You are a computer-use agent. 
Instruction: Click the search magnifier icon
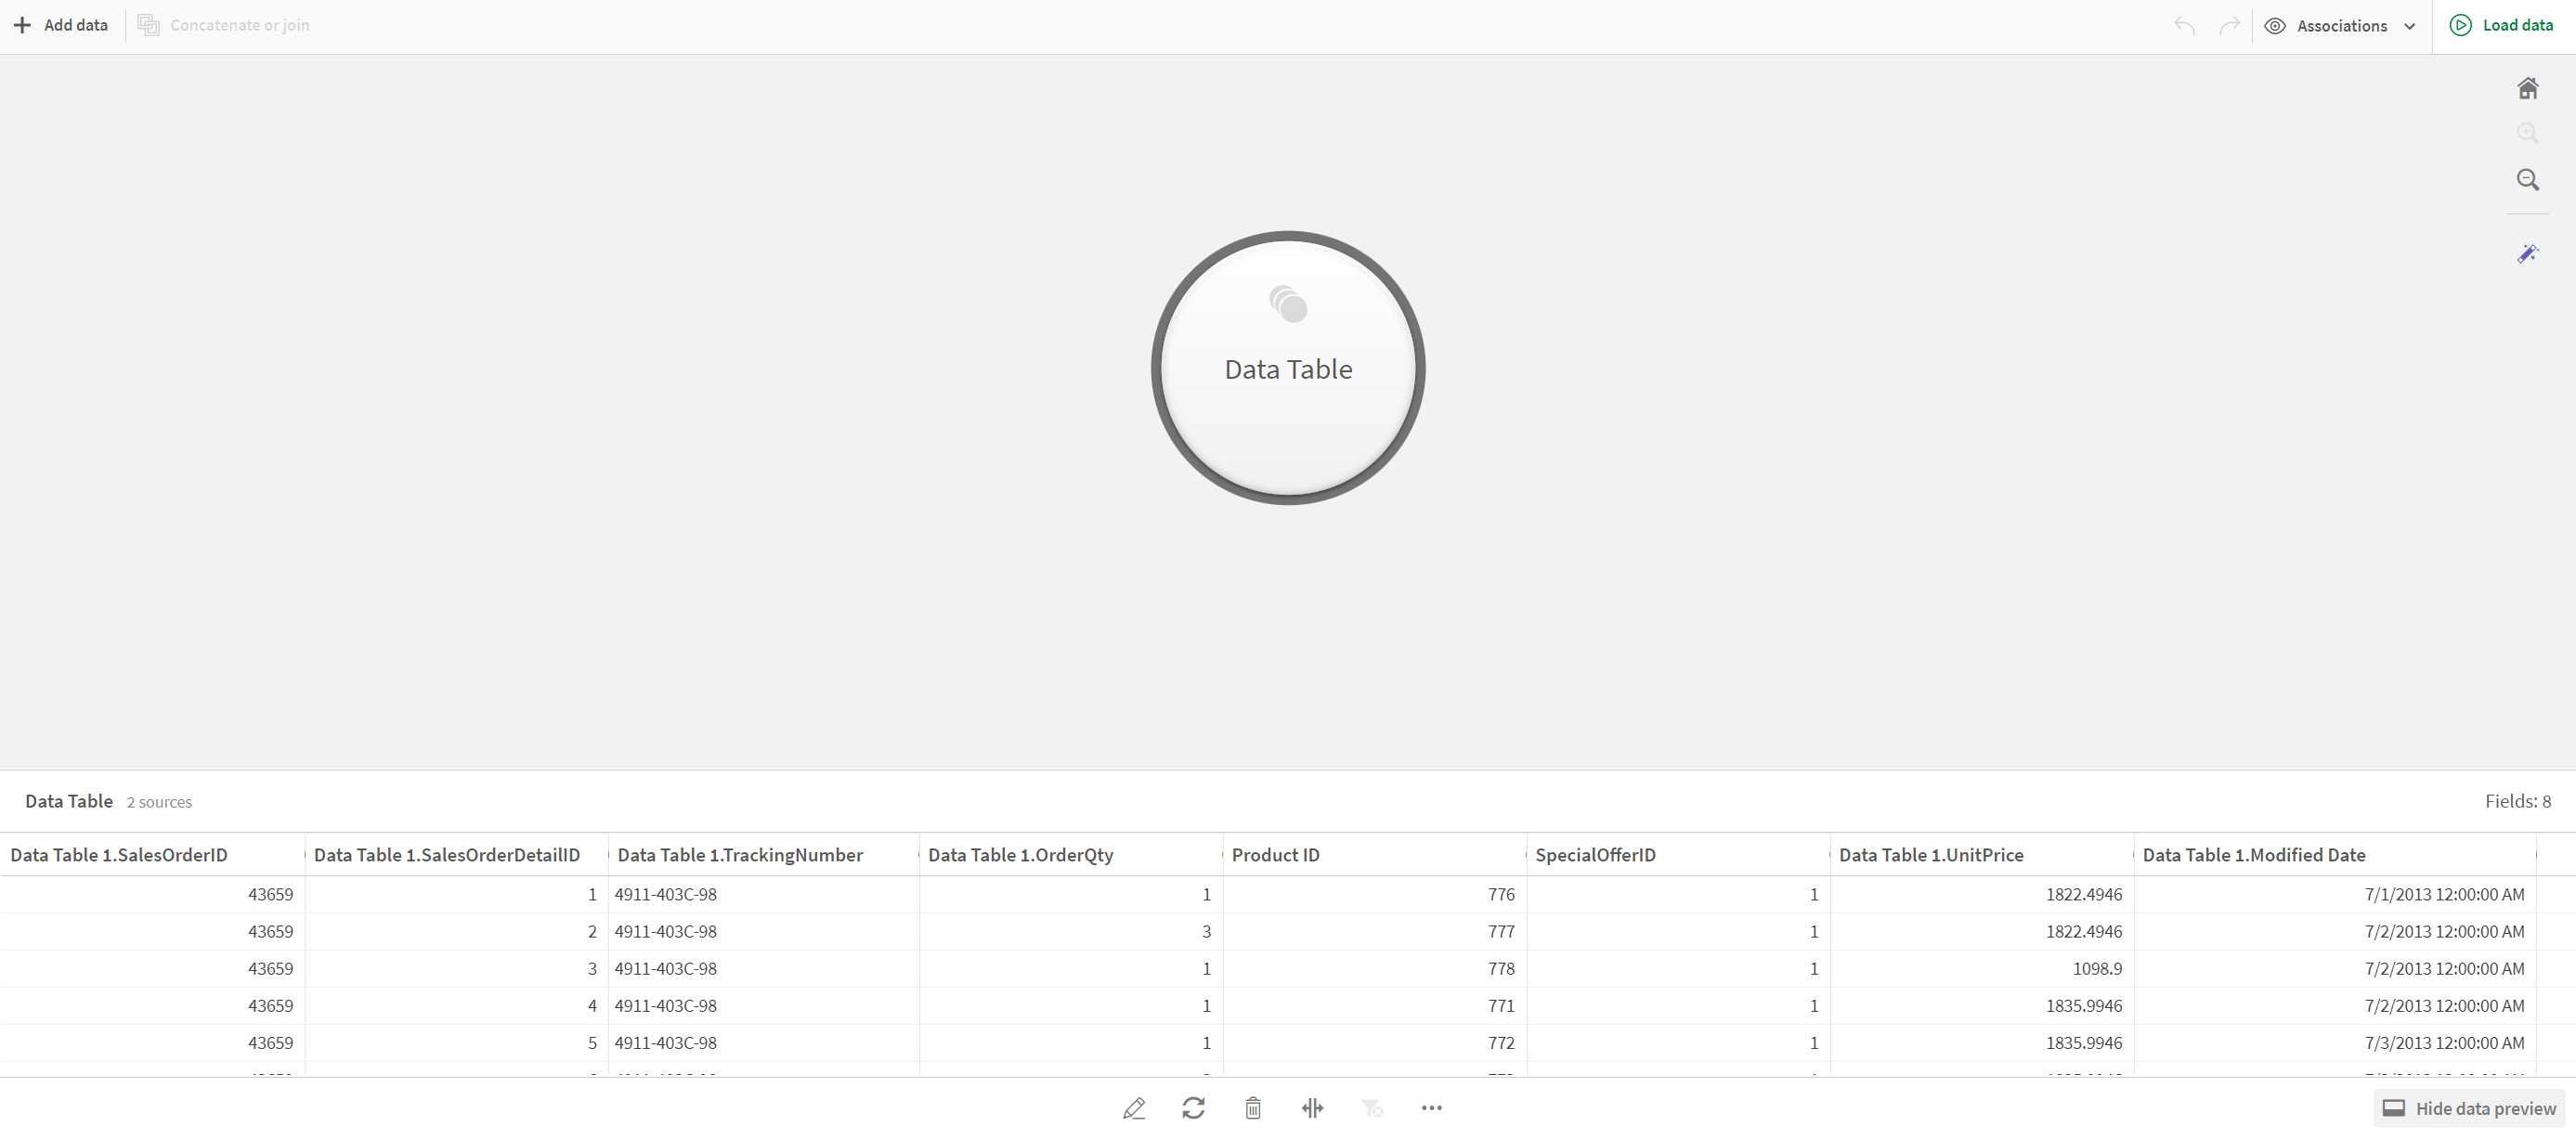(2529, 179)
